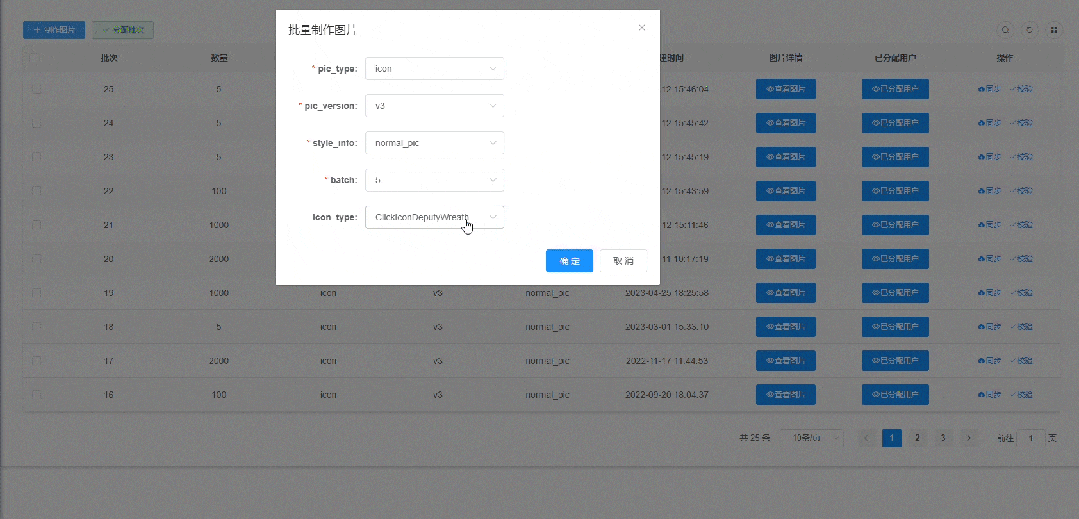Go to pagination page 2
The width and height of the screenshot is (1079, 519).
[917, 438]
